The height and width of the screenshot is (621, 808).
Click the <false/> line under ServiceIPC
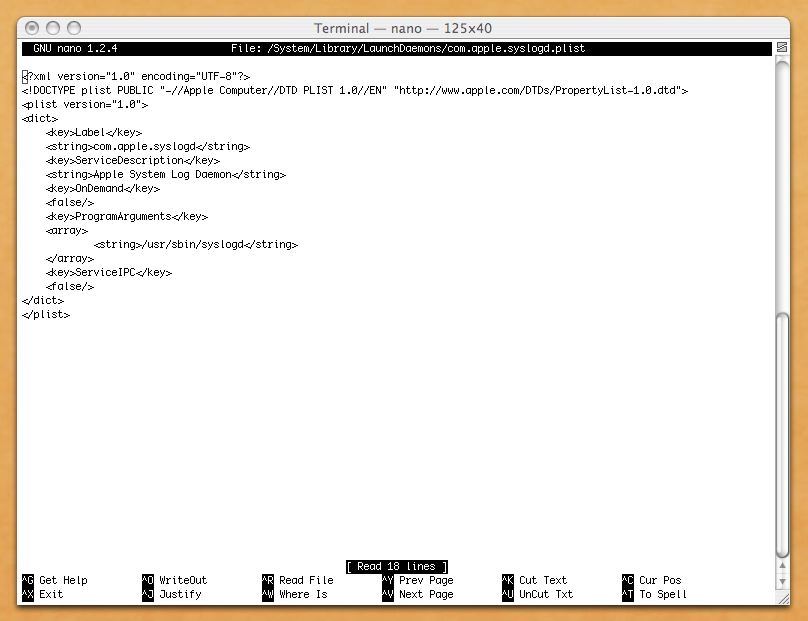(x=70, y=287)
